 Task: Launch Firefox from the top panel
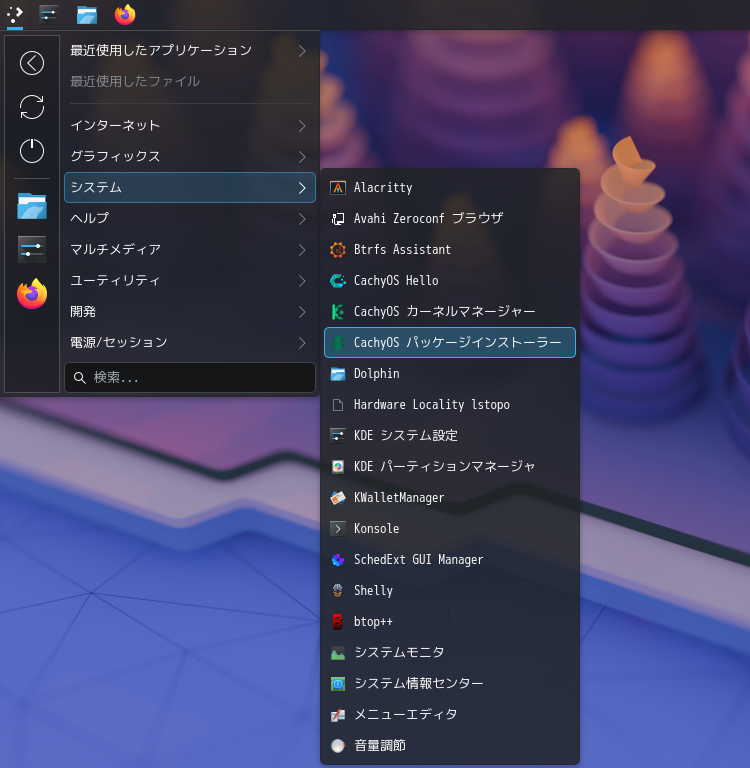125,14
